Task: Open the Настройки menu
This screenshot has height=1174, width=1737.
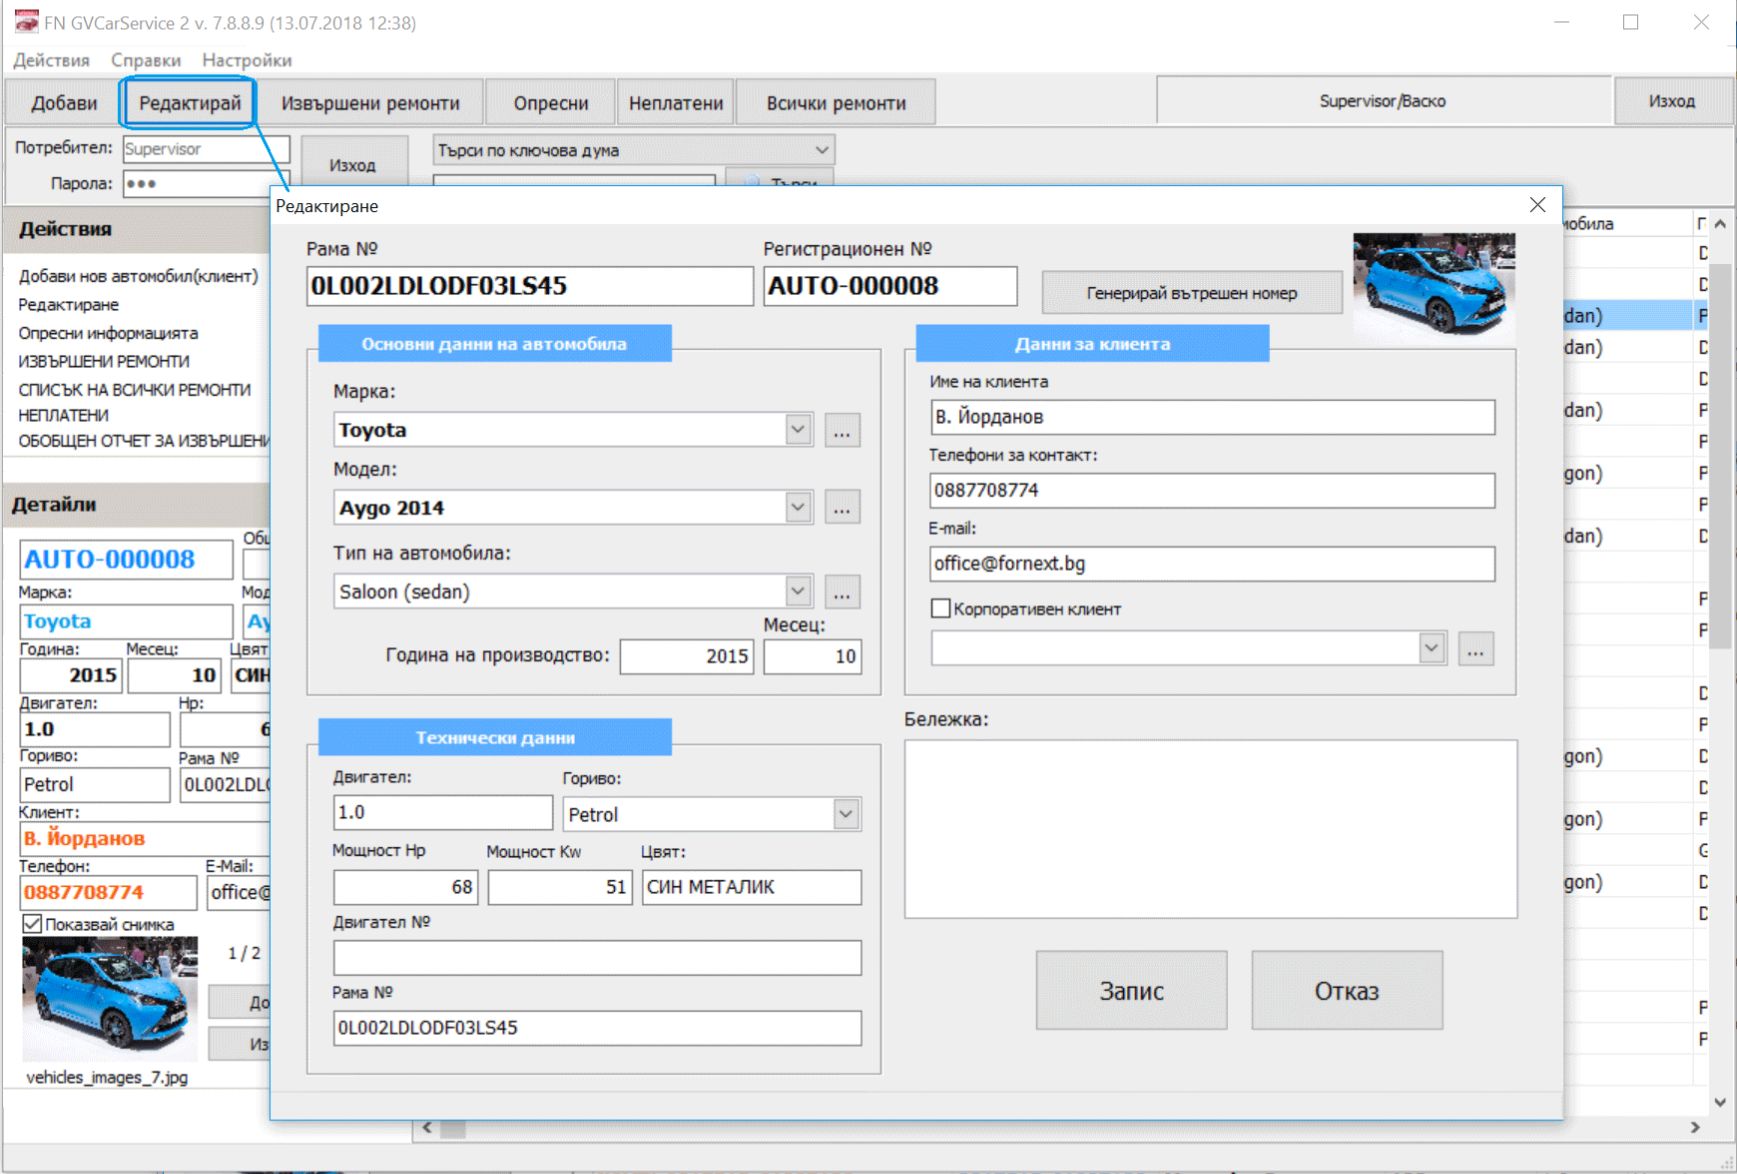Action: tap(247, 60)
